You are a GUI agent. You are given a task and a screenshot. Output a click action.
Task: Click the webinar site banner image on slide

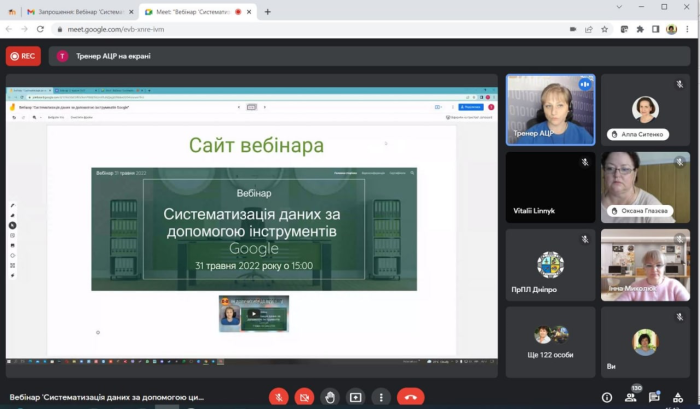coord(254,230)
